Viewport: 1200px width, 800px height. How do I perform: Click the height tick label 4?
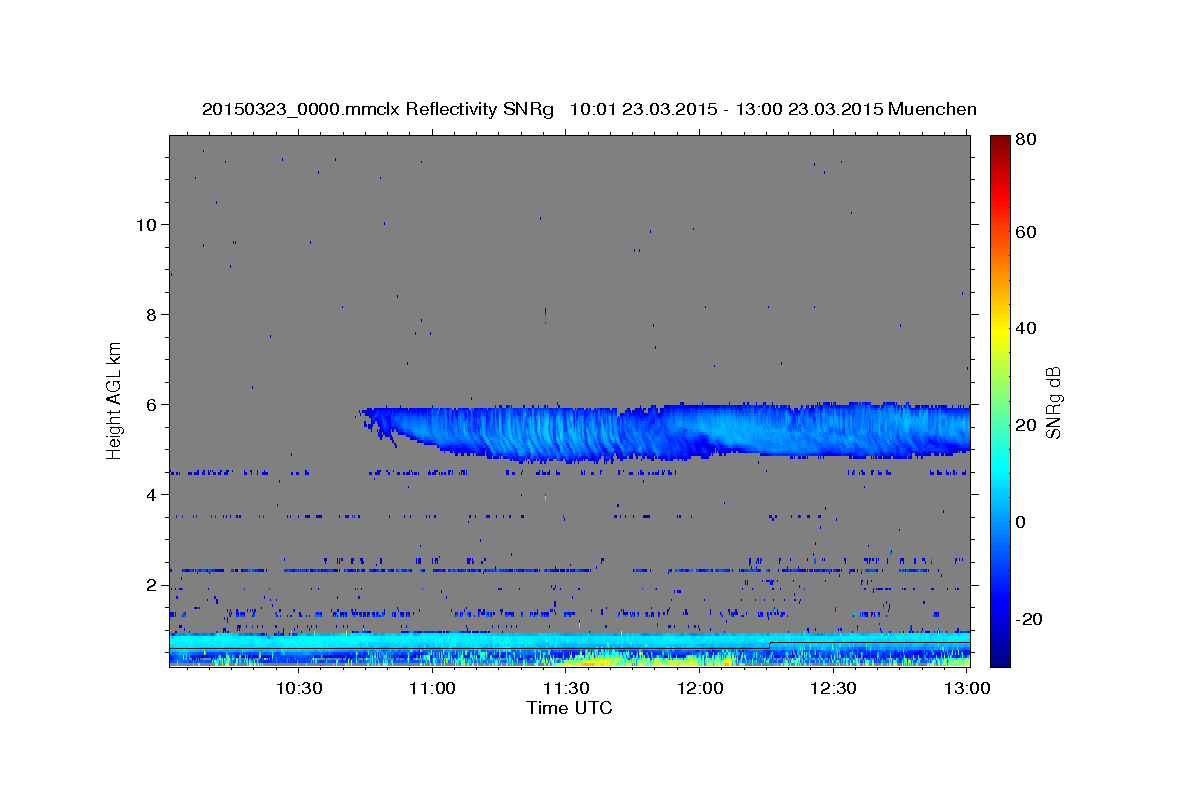click(152, 494)
